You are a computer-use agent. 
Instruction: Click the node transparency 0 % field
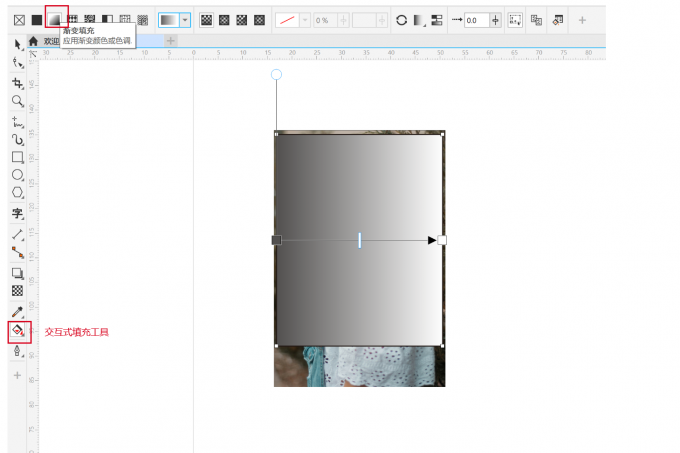pyautogui.click(x=325, y=20)
